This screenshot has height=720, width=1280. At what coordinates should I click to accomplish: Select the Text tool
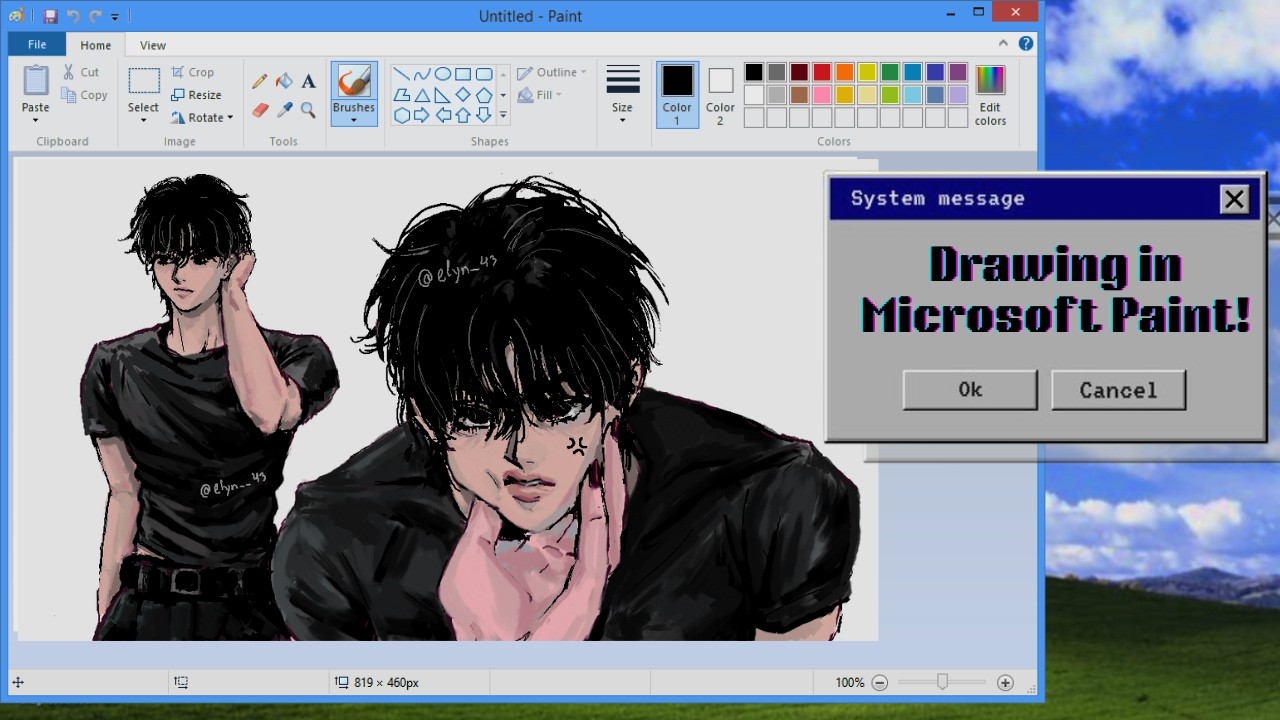(308, 81)
